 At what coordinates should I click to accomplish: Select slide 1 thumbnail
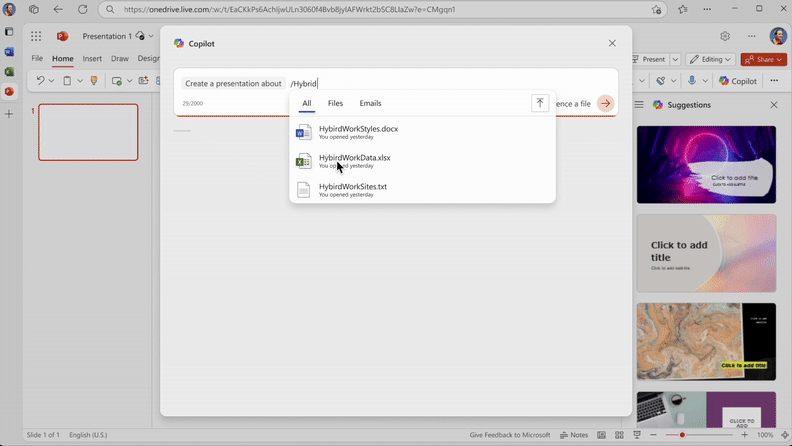point(88,132)
